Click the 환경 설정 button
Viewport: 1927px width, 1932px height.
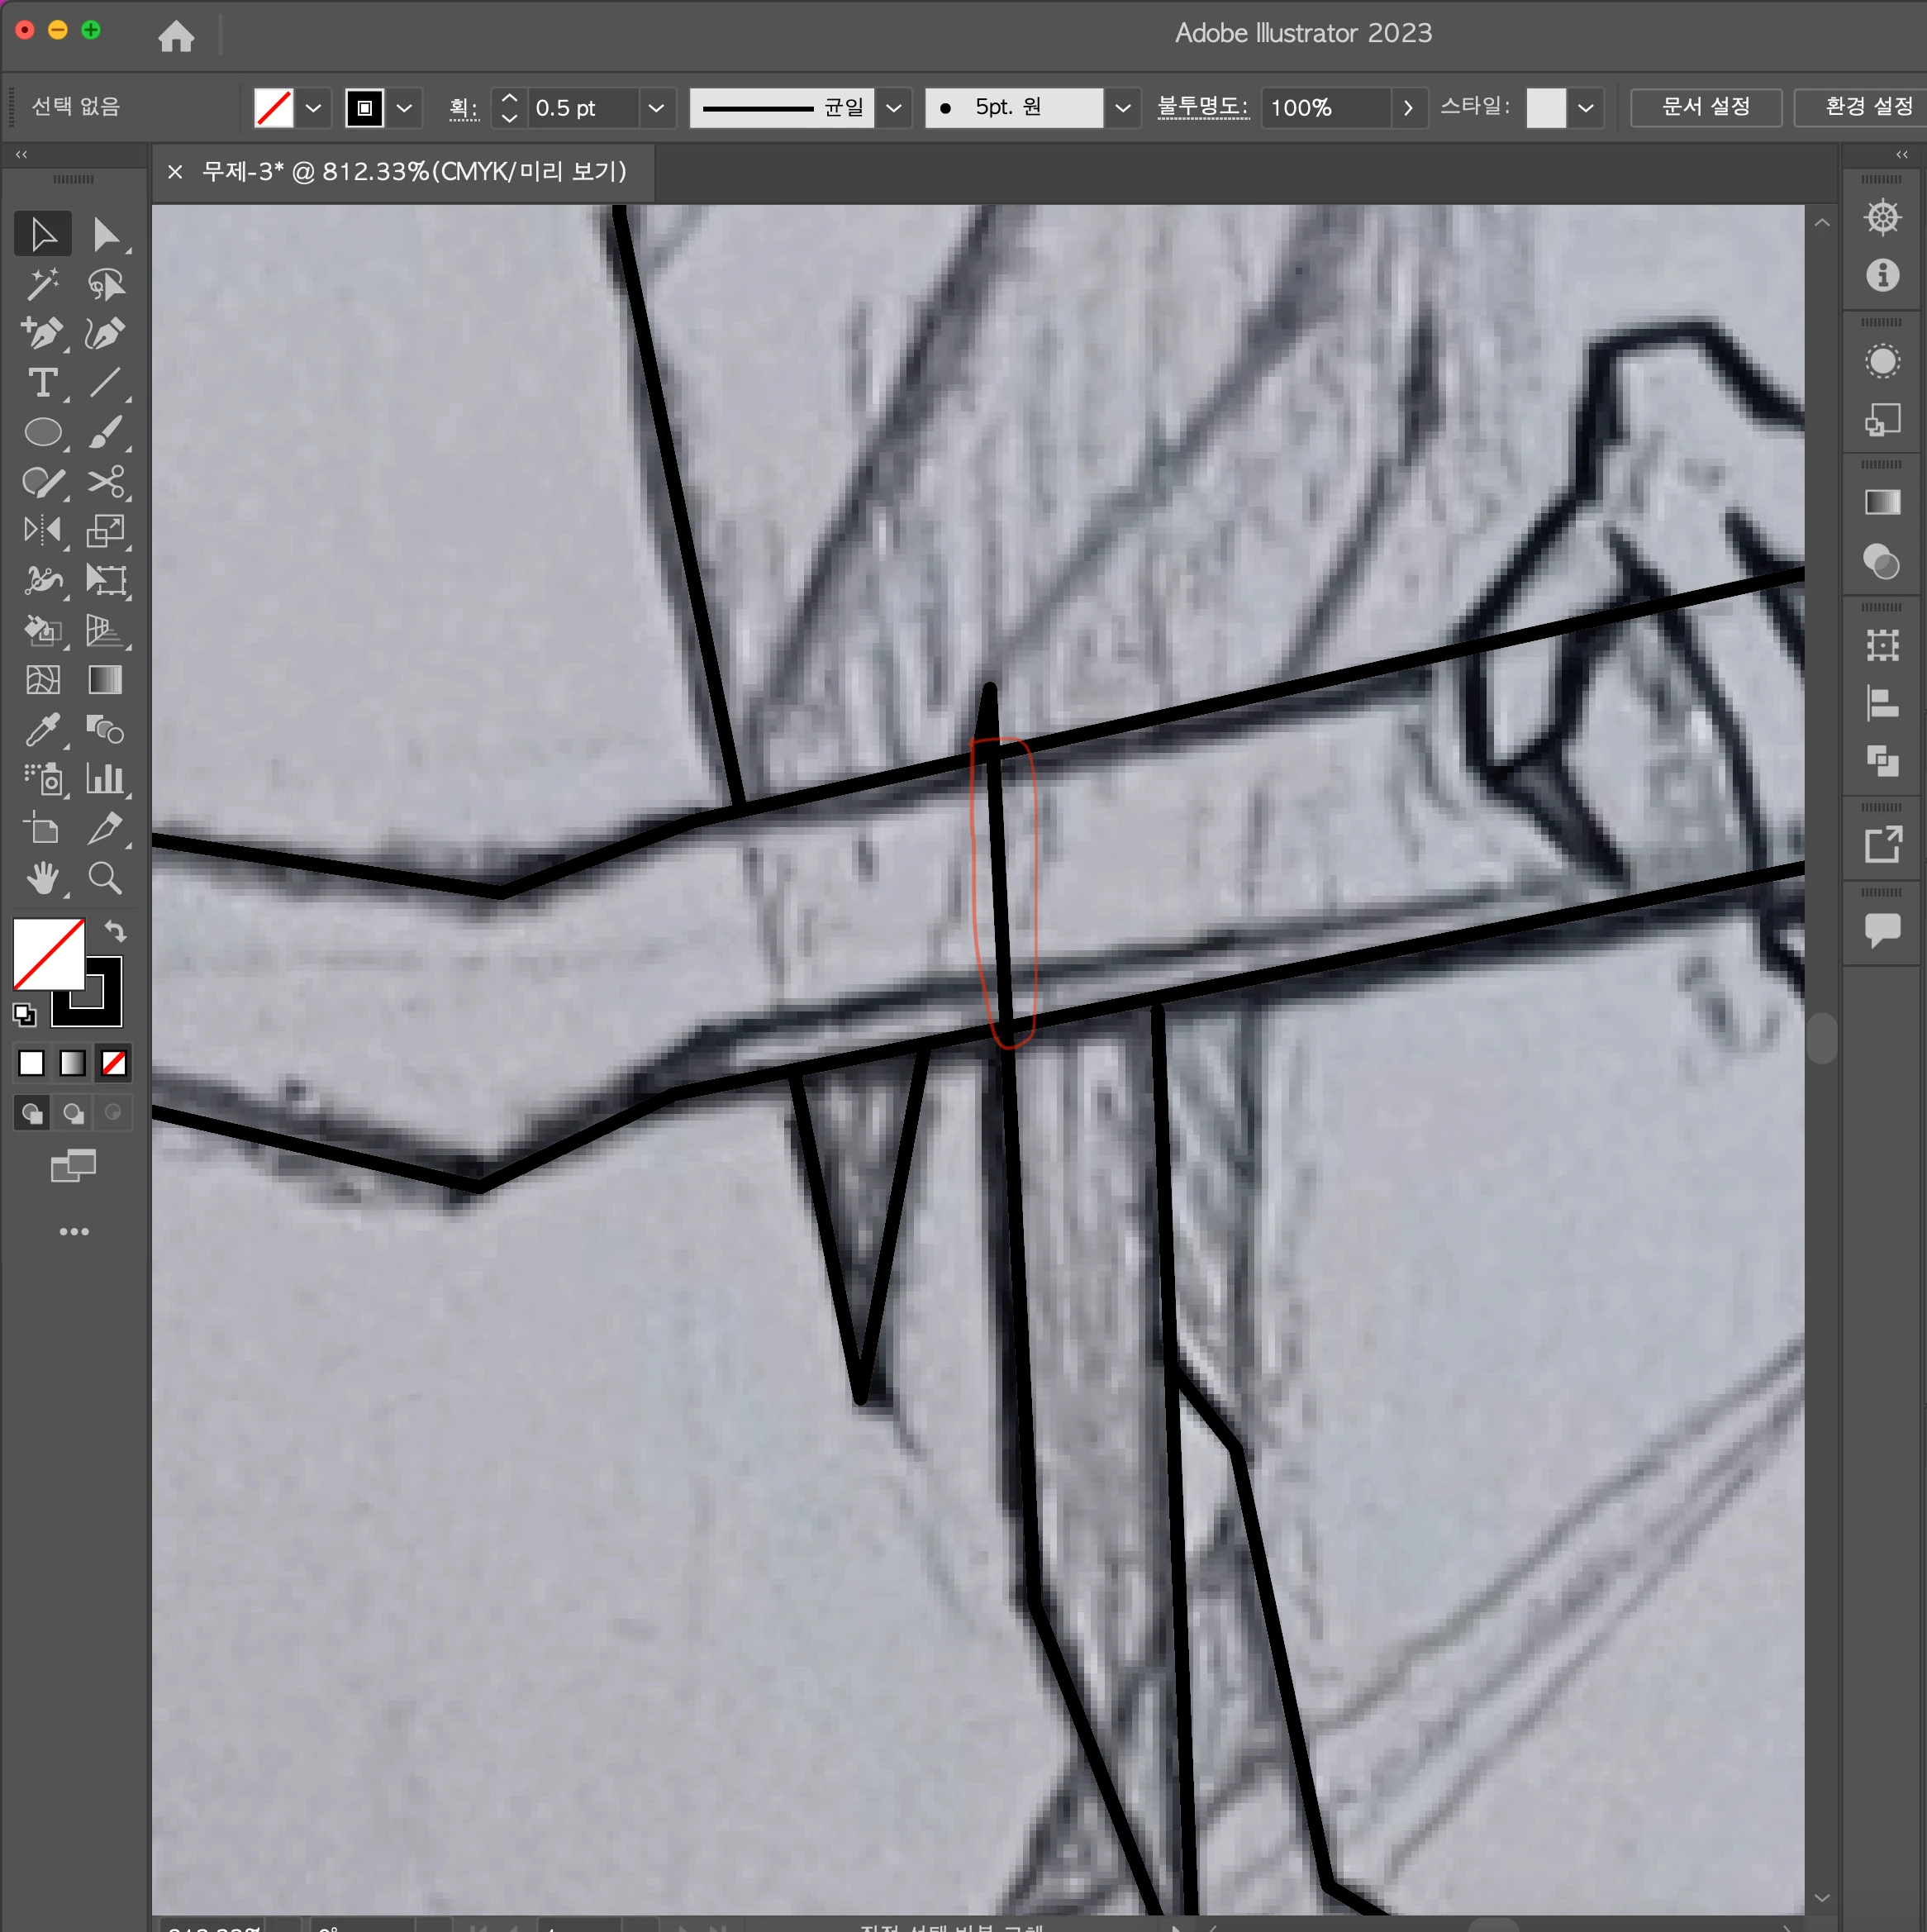click(x=1867, y=107)
